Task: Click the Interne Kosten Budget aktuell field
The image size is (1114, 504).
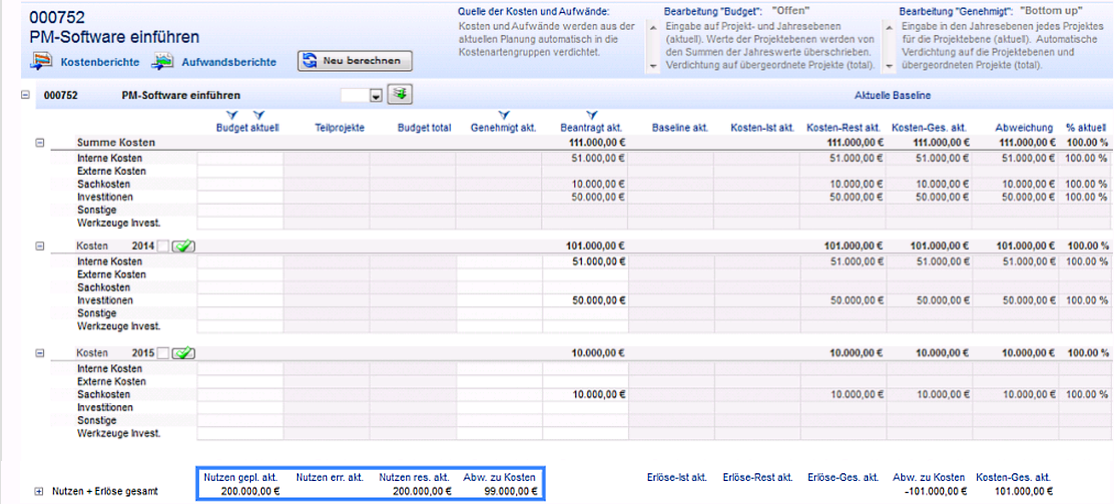Action: click(240, 158)
